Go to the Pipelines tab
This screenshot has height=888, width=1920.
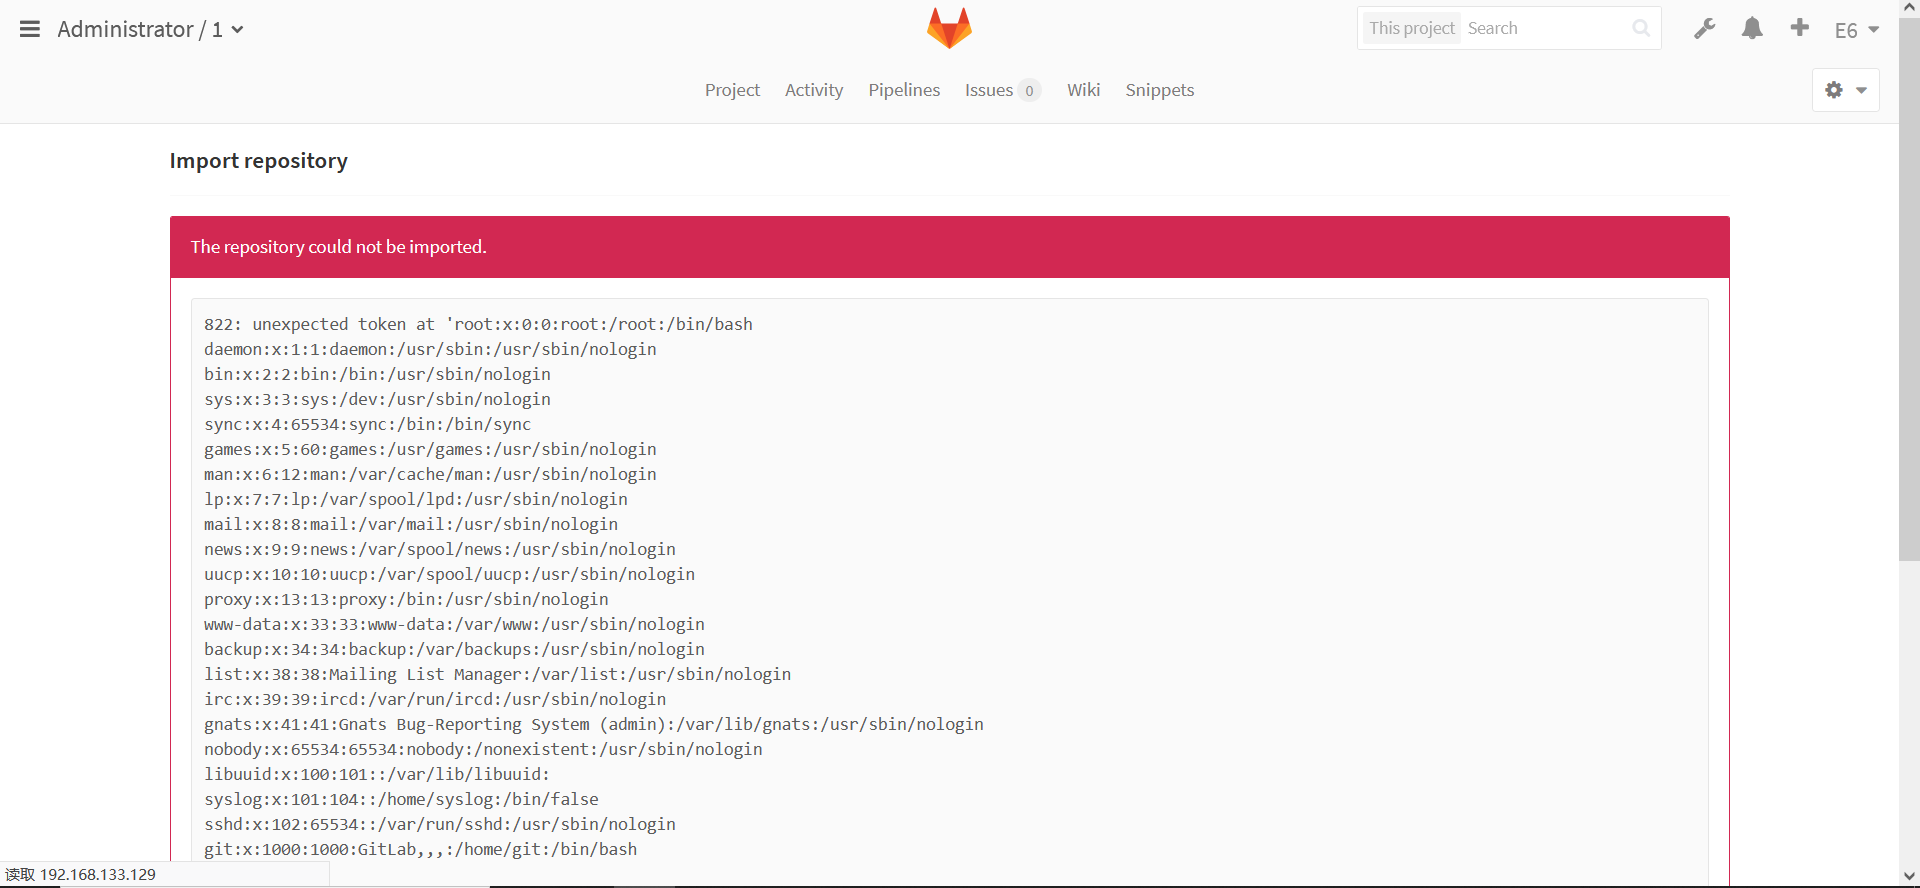coord(904,90)
